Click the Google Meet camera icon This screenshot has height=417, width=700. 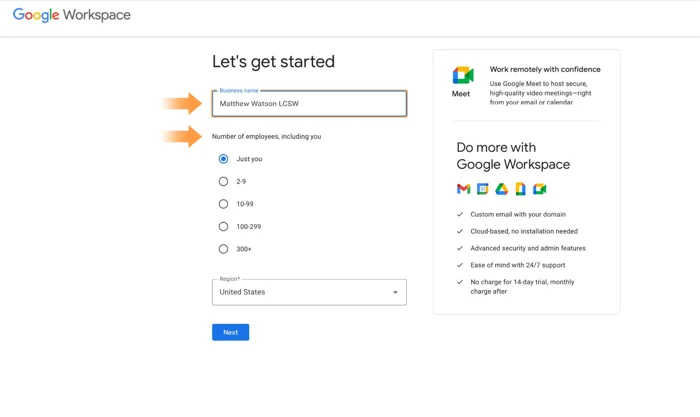[x=463, y=75]
